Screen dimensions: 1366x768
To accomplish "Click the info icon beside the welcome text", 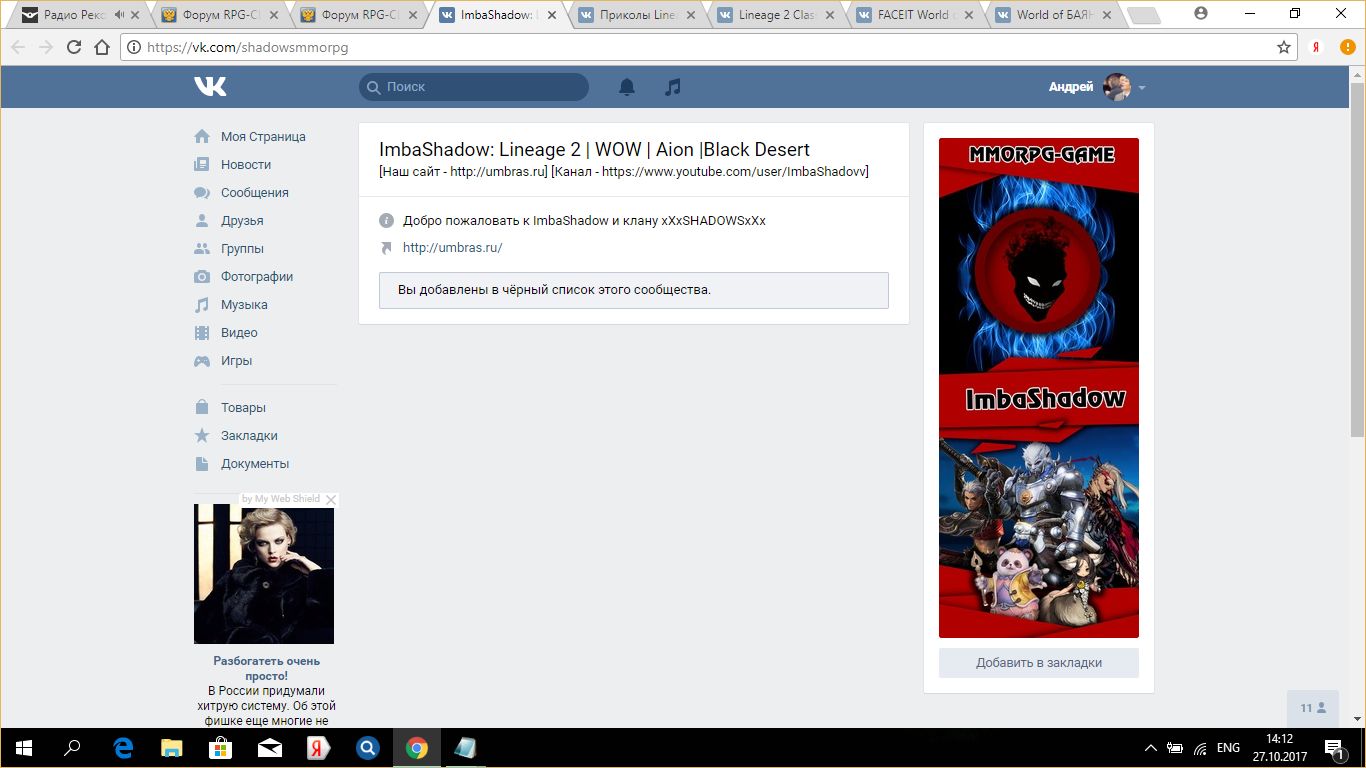I will tap(387, 221).
